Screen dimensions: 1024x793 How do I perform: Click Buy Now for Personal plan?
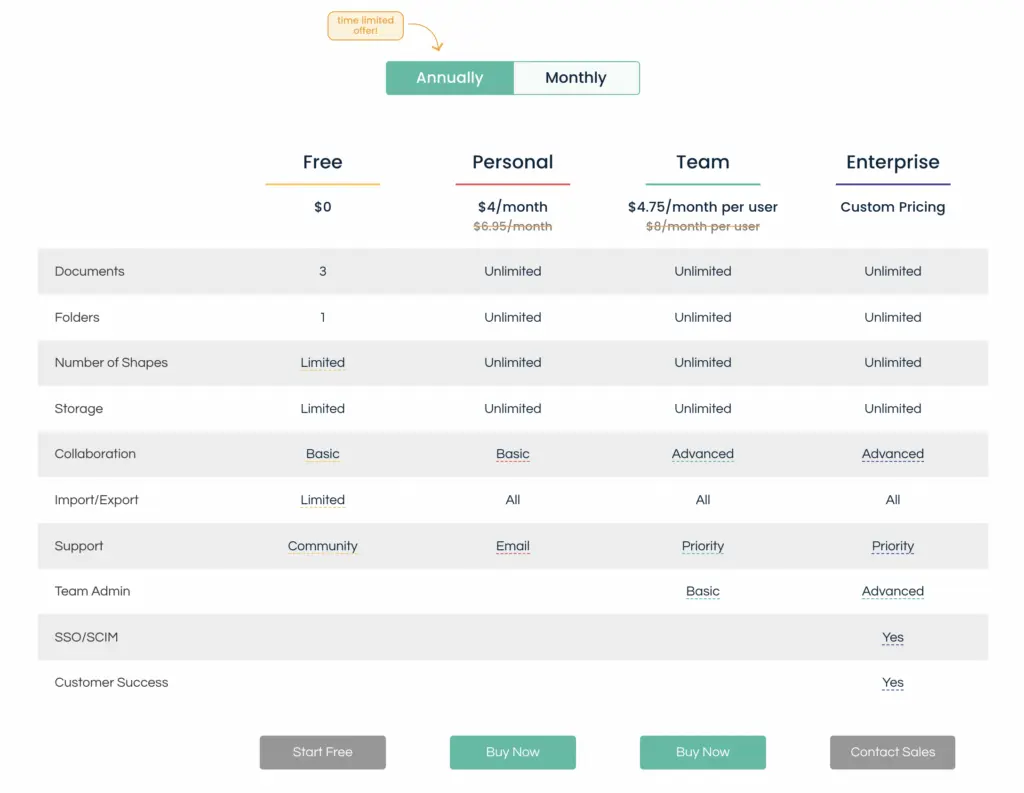513,752
